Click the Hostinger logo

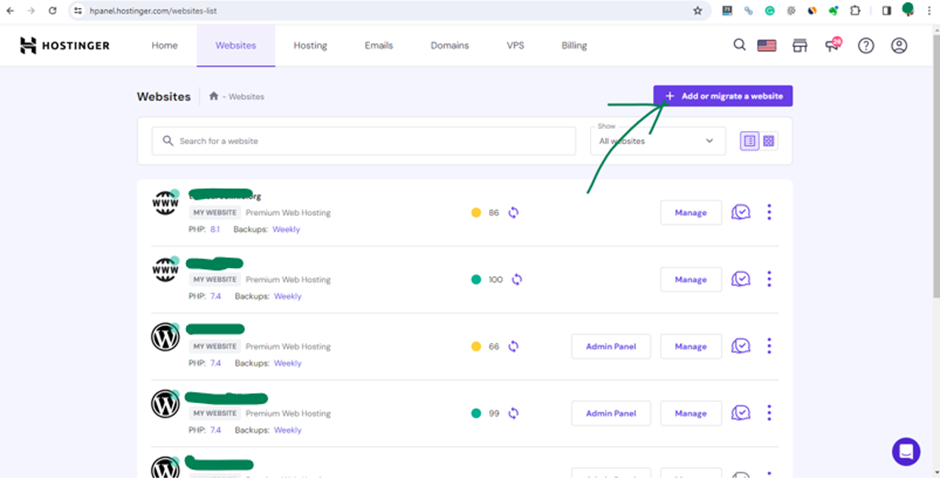pos(65,46)
